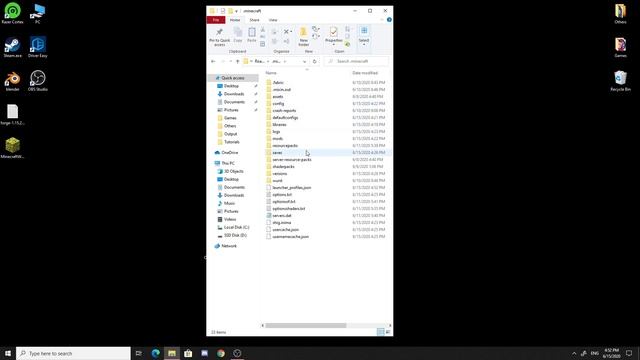This screenshot has height=360, width=640.
Task: Open Google Chrome from taskbar
Action: coord(221,353)
